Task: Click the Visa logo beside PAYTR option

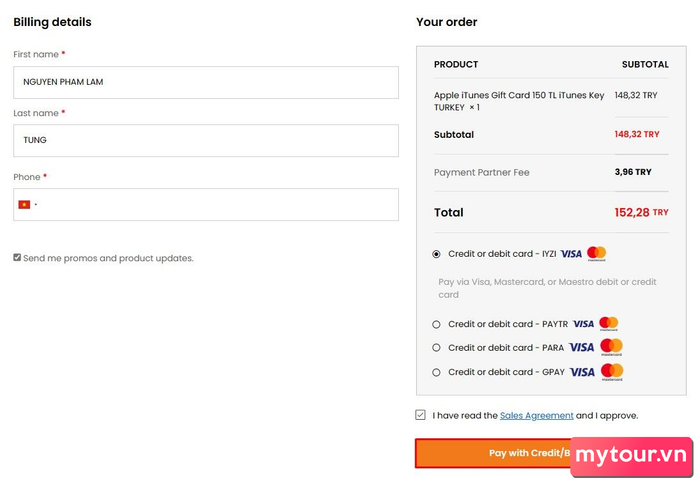Action: click(x=583, y=324)
